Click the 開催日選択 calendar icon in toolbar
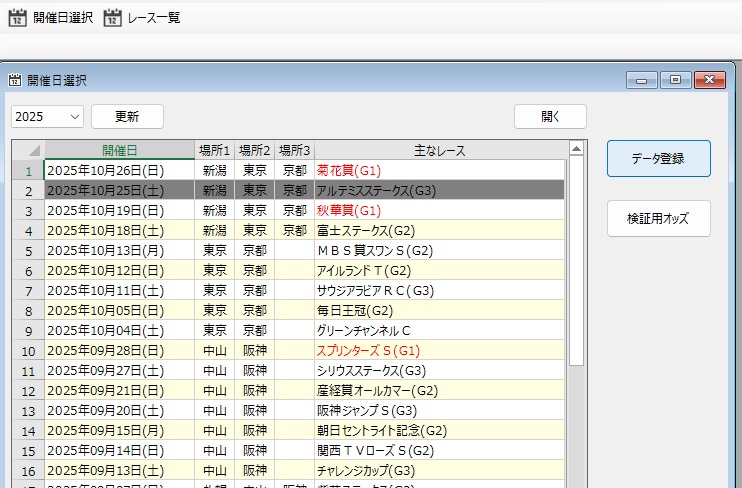Image resolution: width=742 pixels, height=488 pixels. pyautogui.click(x=17, y=17)
